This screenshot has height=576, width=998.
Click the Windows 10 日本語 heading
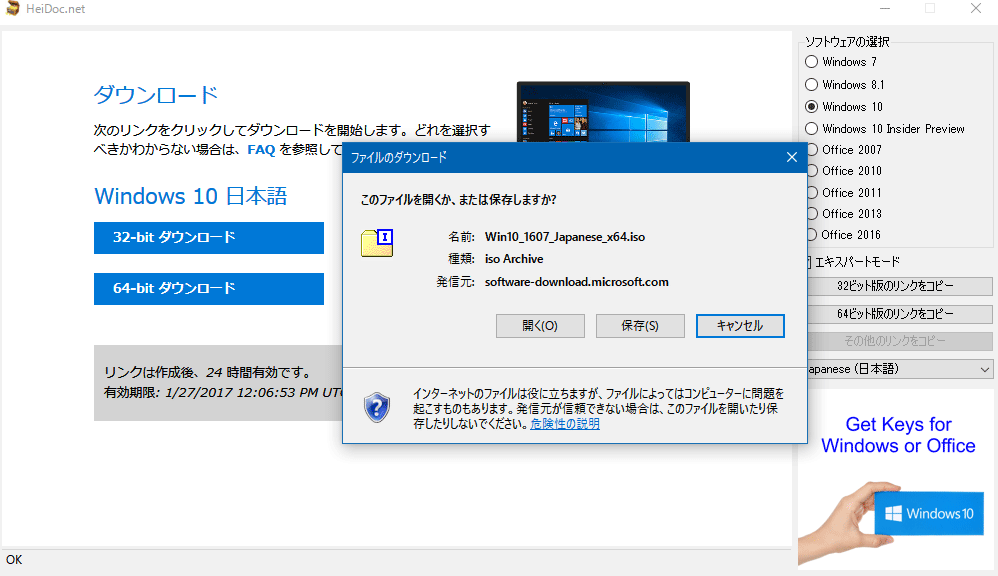coord(190,196)
